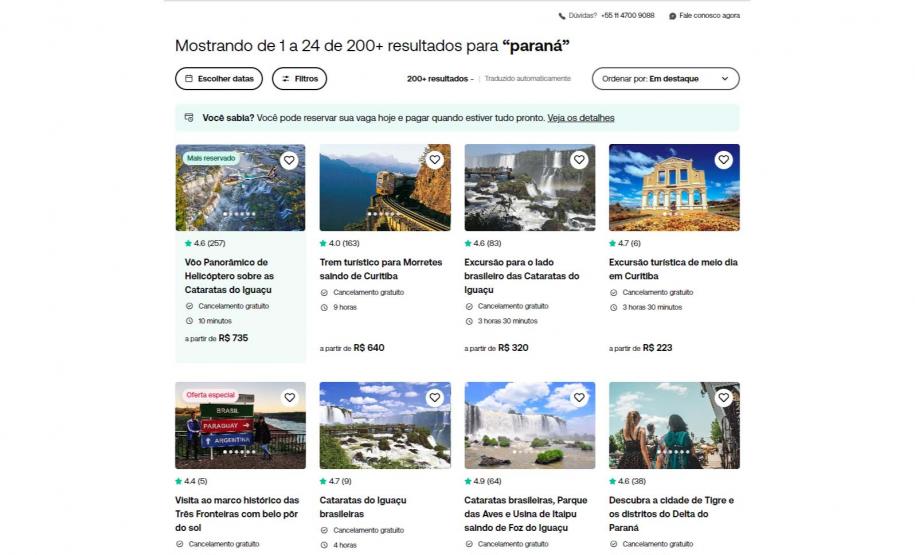Click the chat icon for Fale conosco agora
Screen dimensions: 915x555
[673, 16]
